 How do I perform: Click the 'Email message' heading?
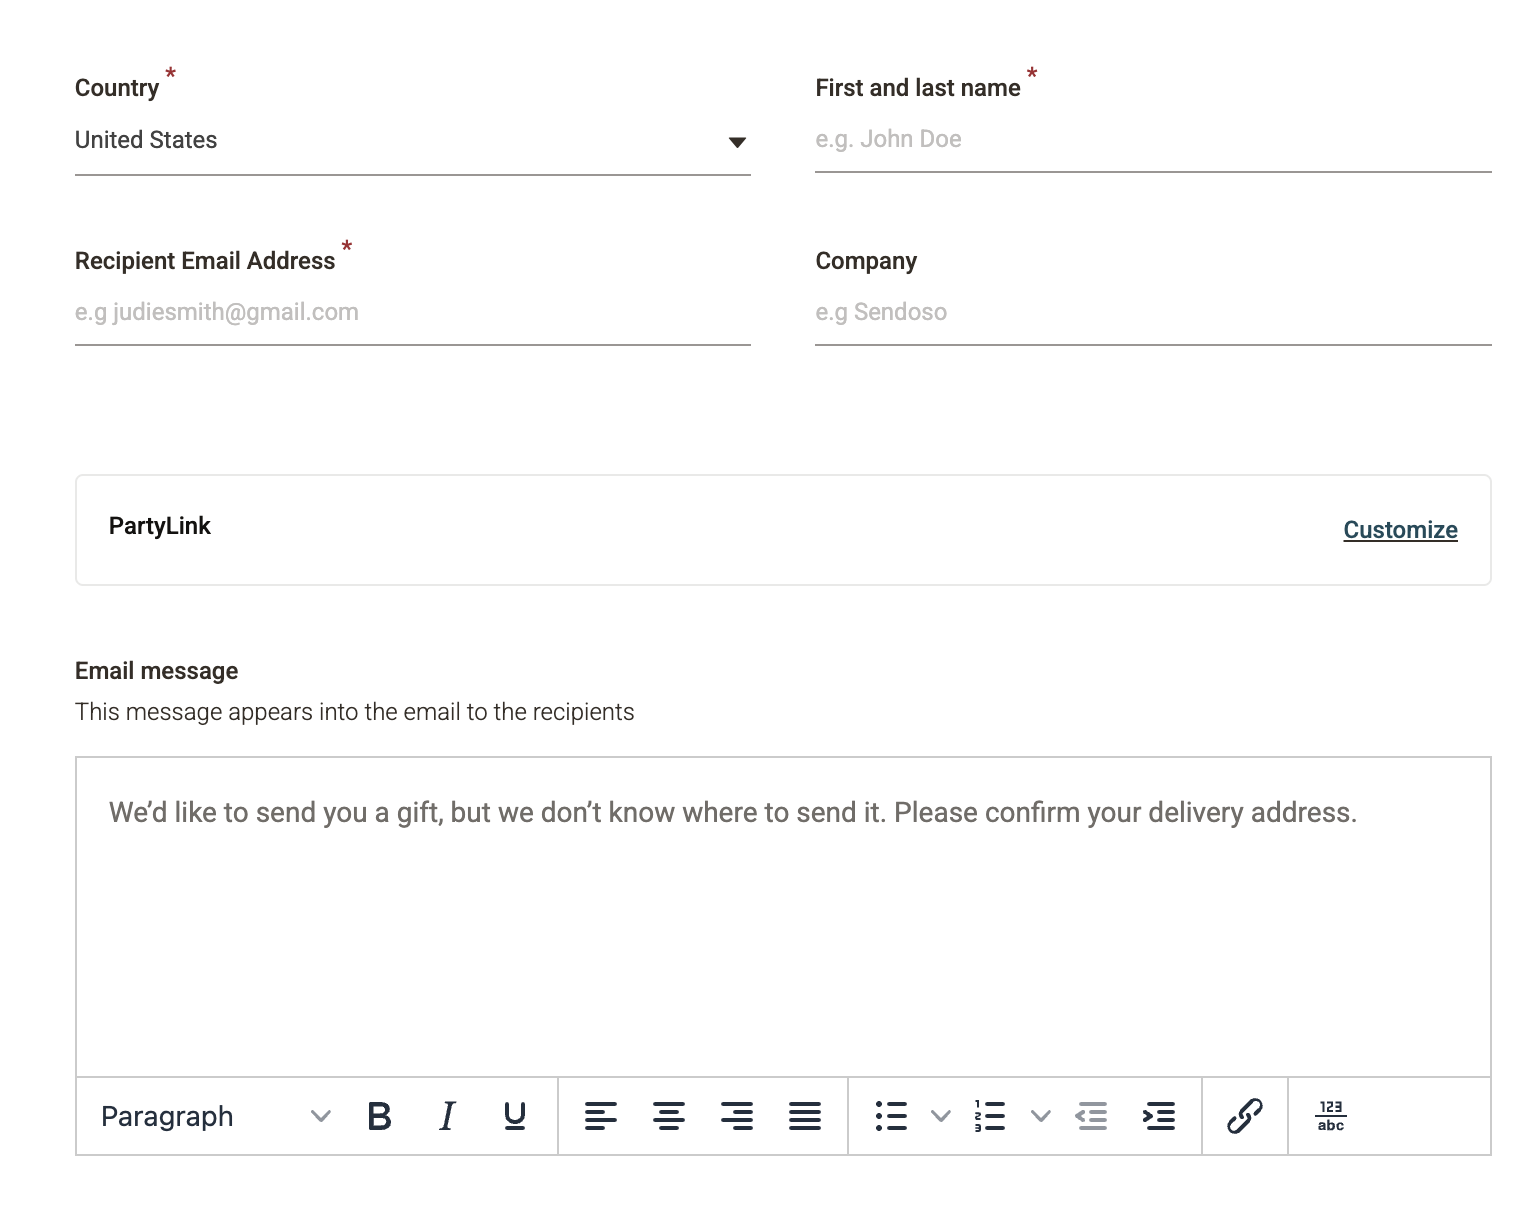pyautogui.click(x=156, y=671)
